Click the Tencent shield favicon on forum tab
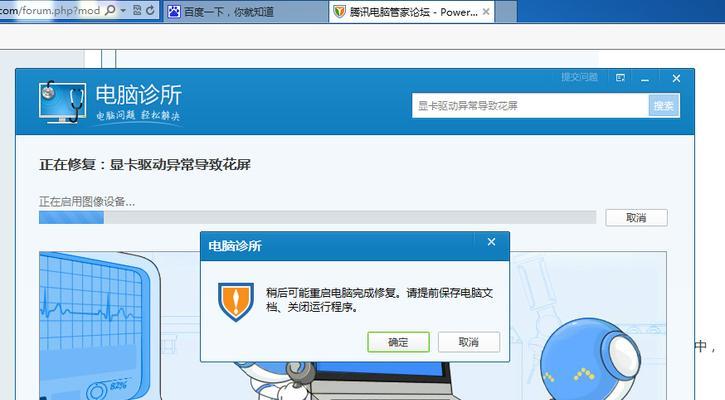The image size is (725, 400). pyautogui.click(x=339, y=12)
